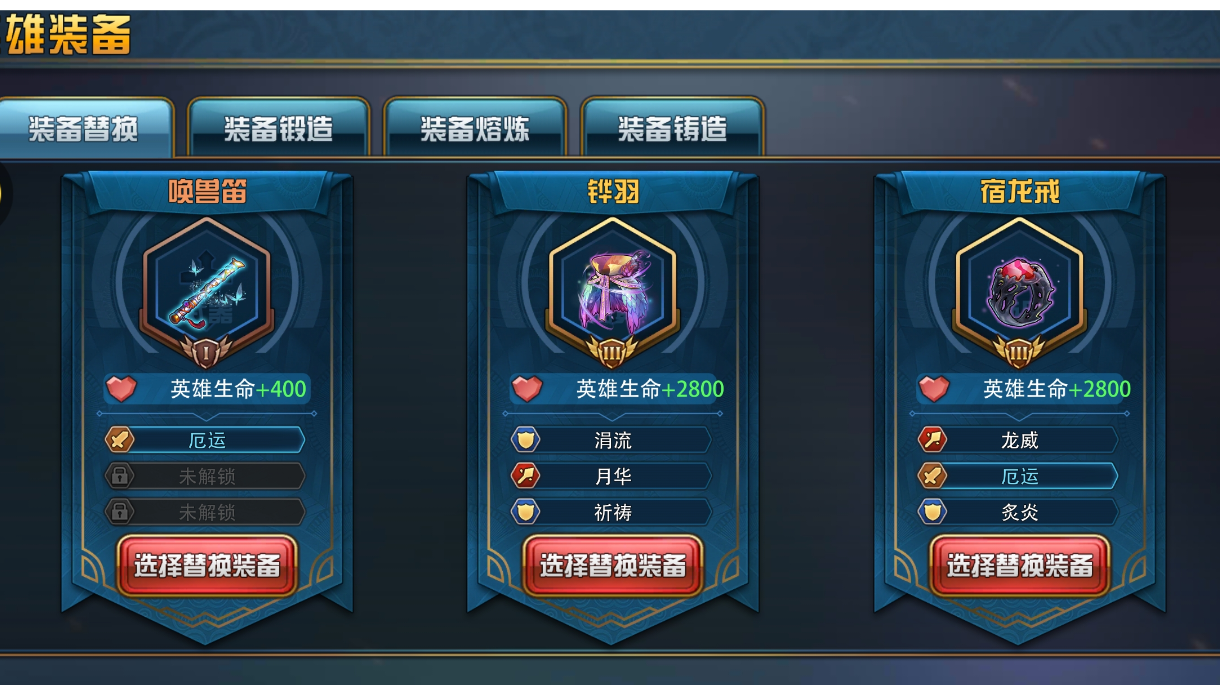This screenshot has width=1220, height=685.
Task: Click the first 未解锁 lock icon
Action: click(x=120, y=476)
